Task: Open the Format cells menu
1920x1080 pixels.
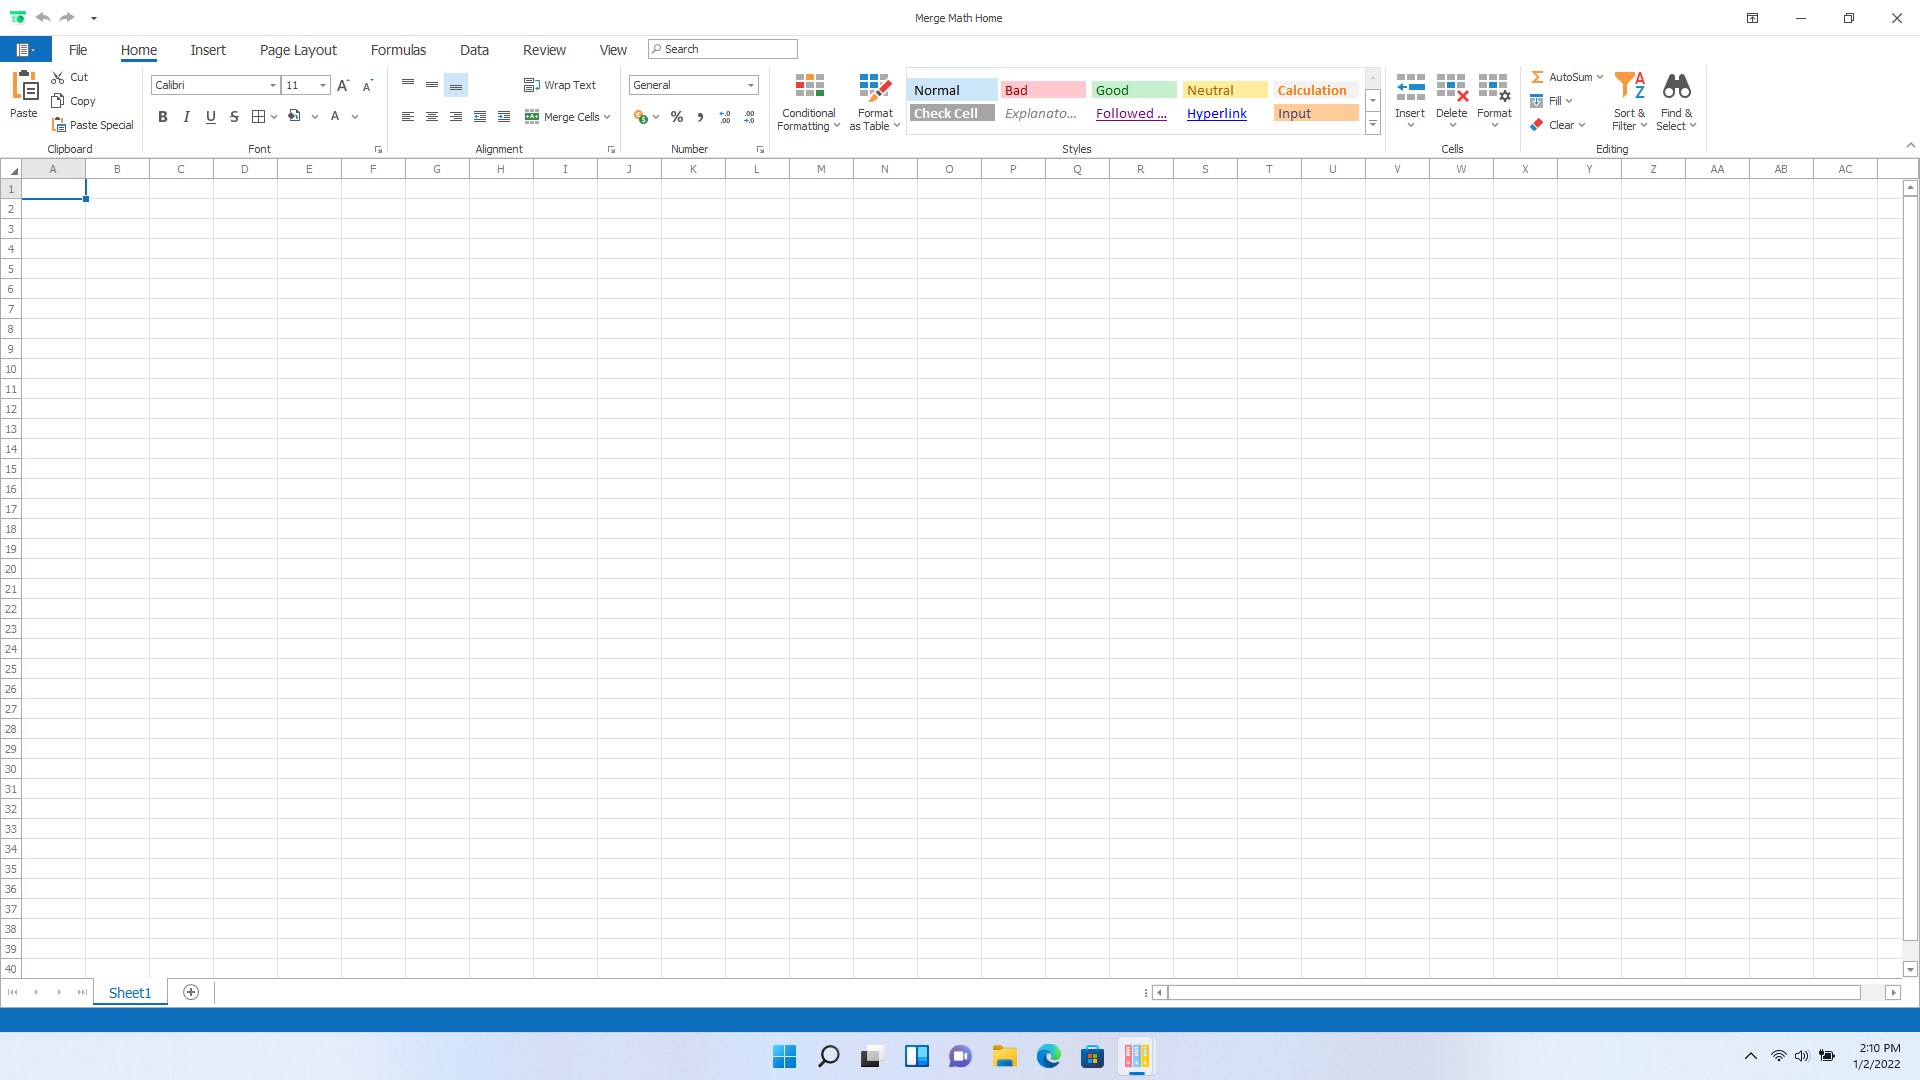Action: point(1494,101)
